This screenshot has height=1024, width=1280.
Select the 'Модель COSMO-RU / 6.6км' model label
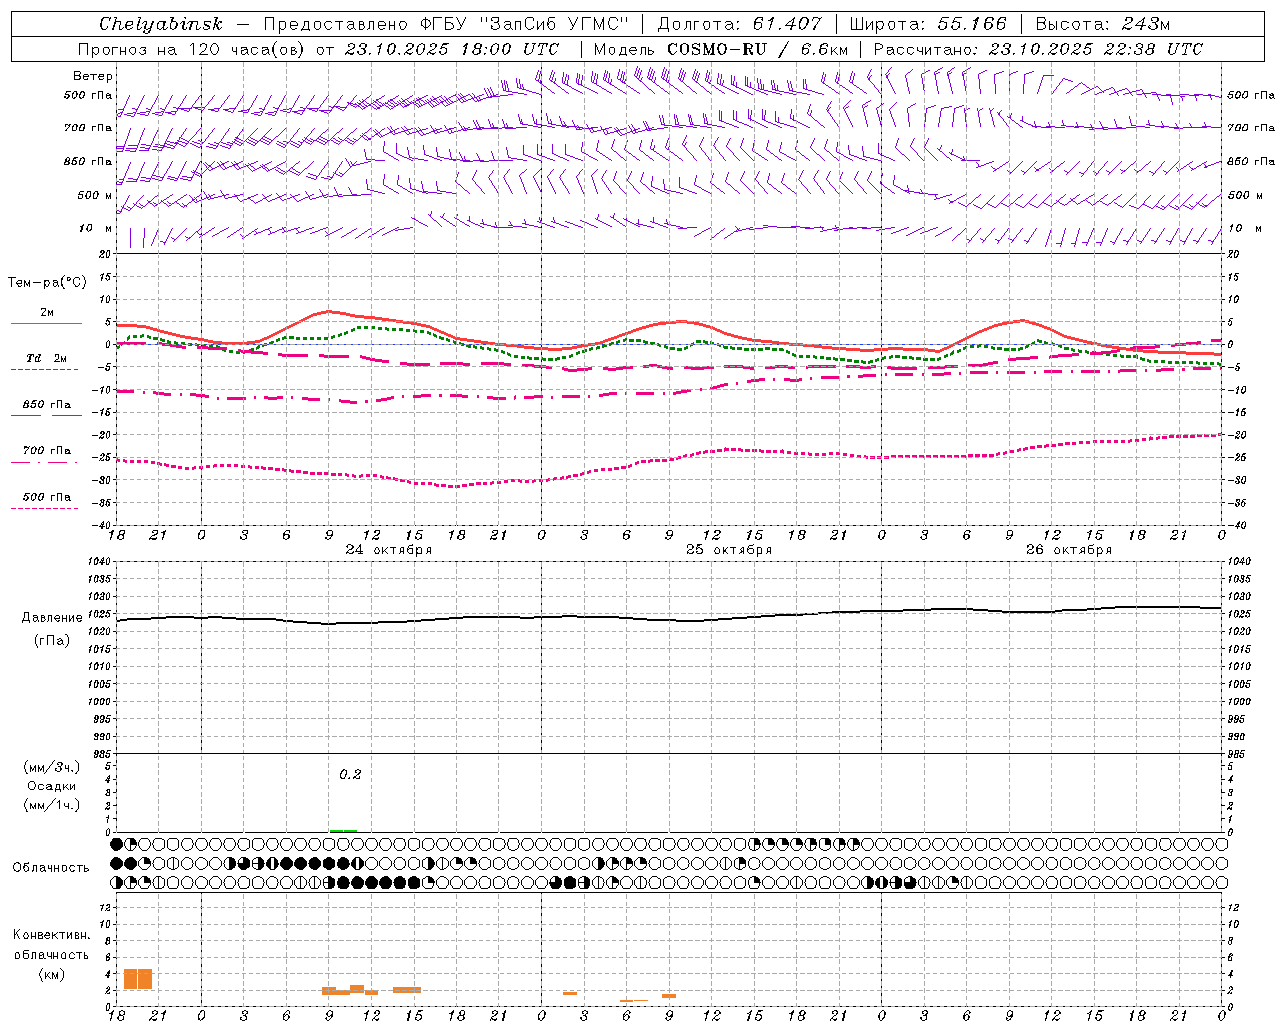point(721,49)
